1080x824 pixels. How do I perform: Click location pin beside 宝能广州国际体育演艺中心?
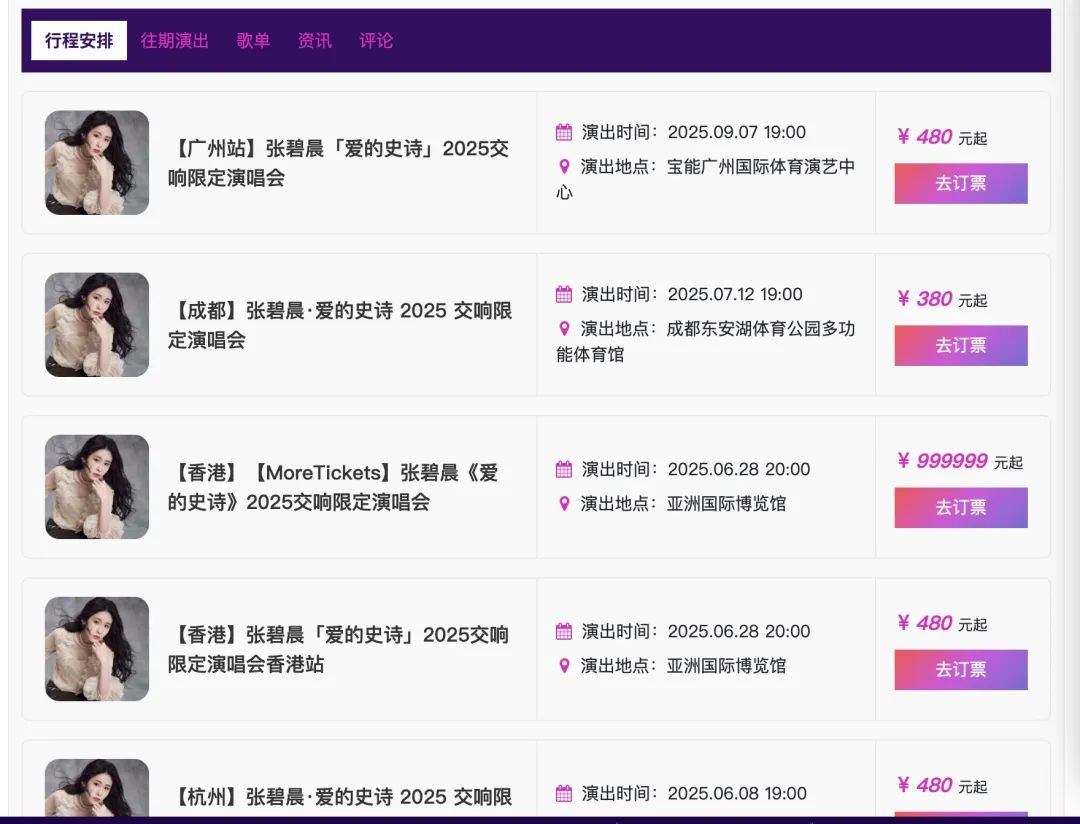click(x=564, y=167)
